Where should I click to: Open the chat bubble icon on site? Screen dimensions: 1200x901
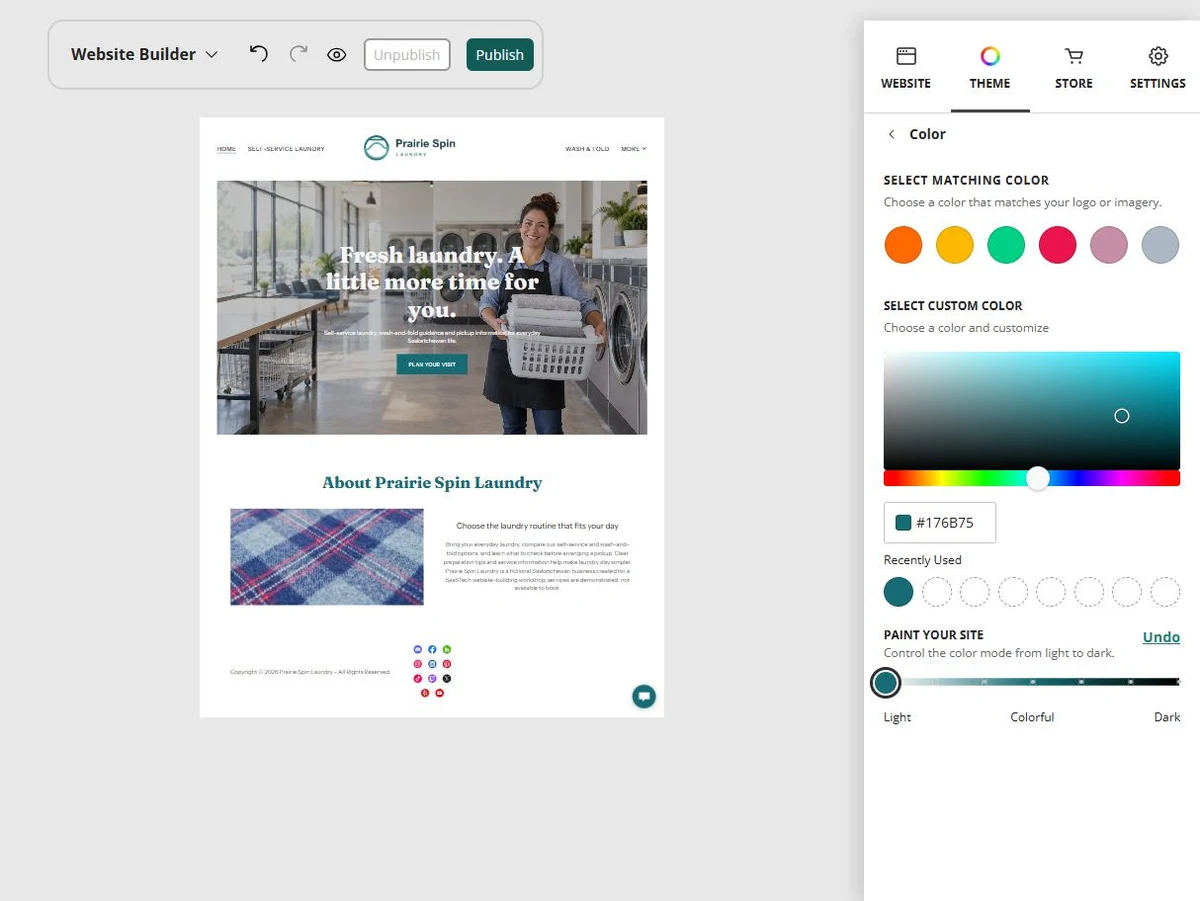coord(644,696)
